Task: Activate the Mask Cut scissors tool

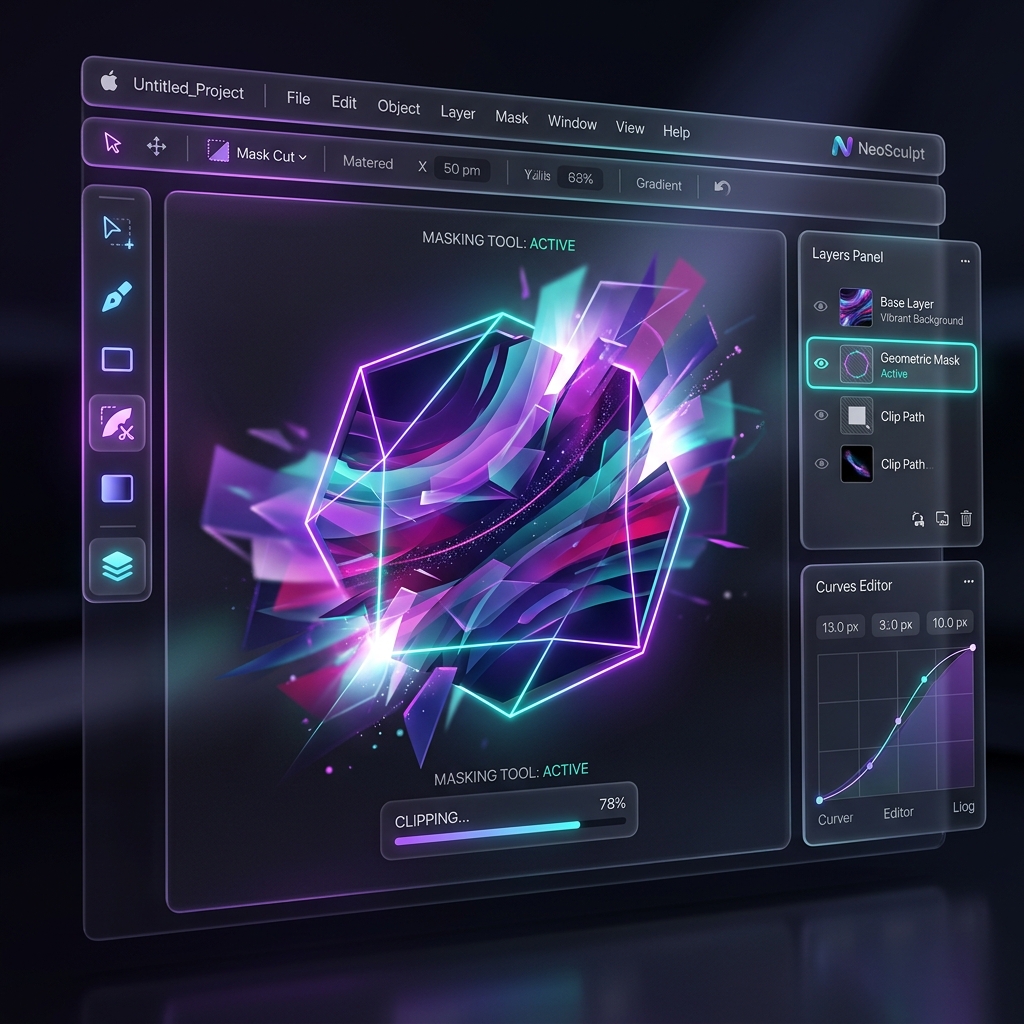Action: tap(118, 423)
